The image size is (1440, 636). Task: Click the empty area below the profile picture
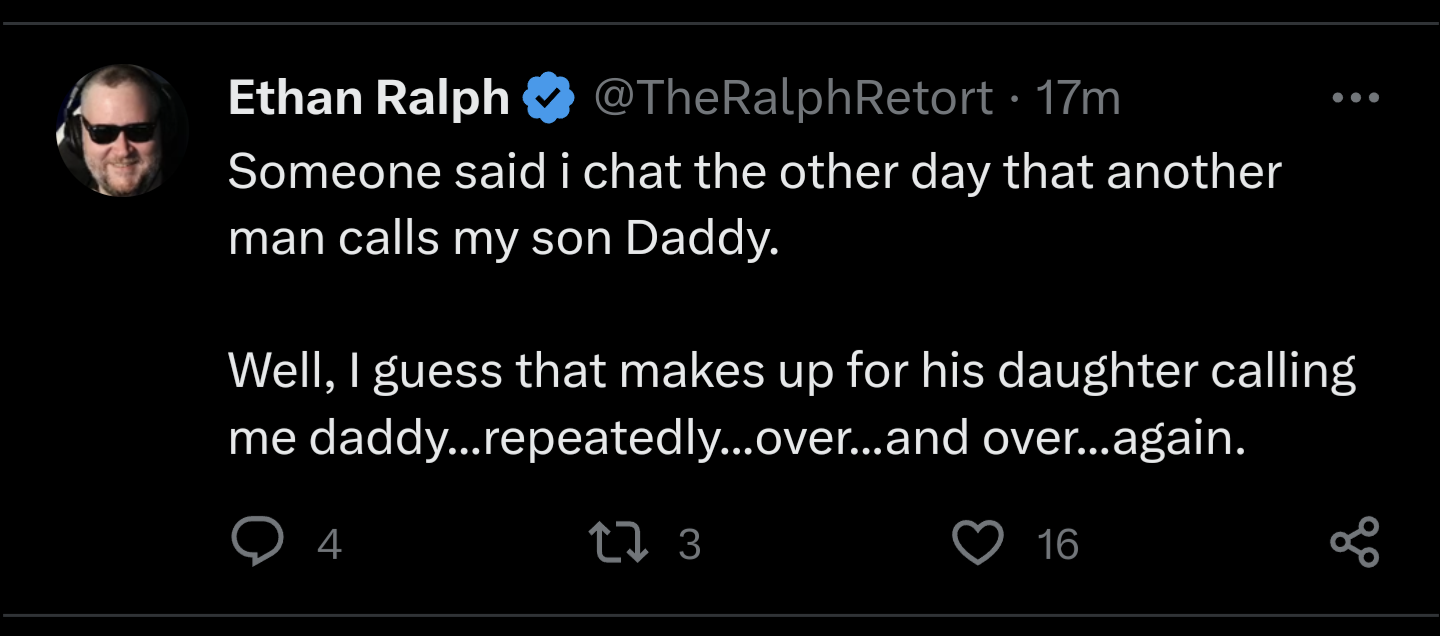(x=123, y=400)
